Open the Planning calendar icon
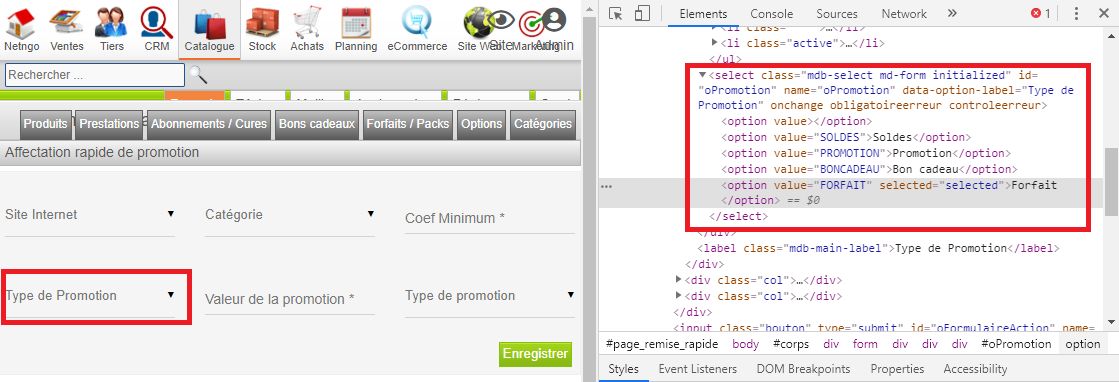Screen dimensions: 1119x382 (x=355, y=22)
